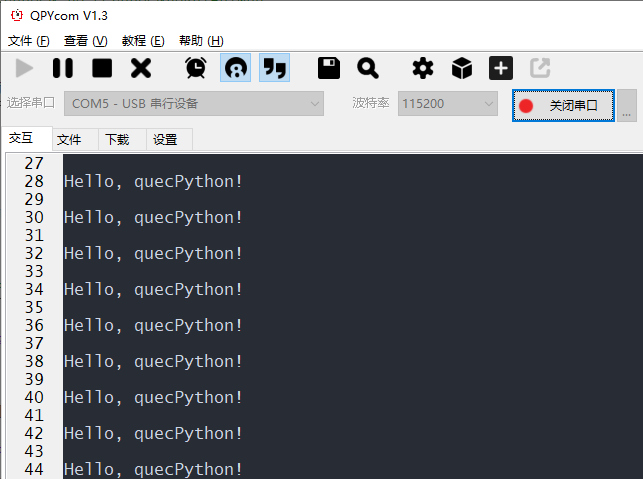Click the floppy disk save icon

328,68
